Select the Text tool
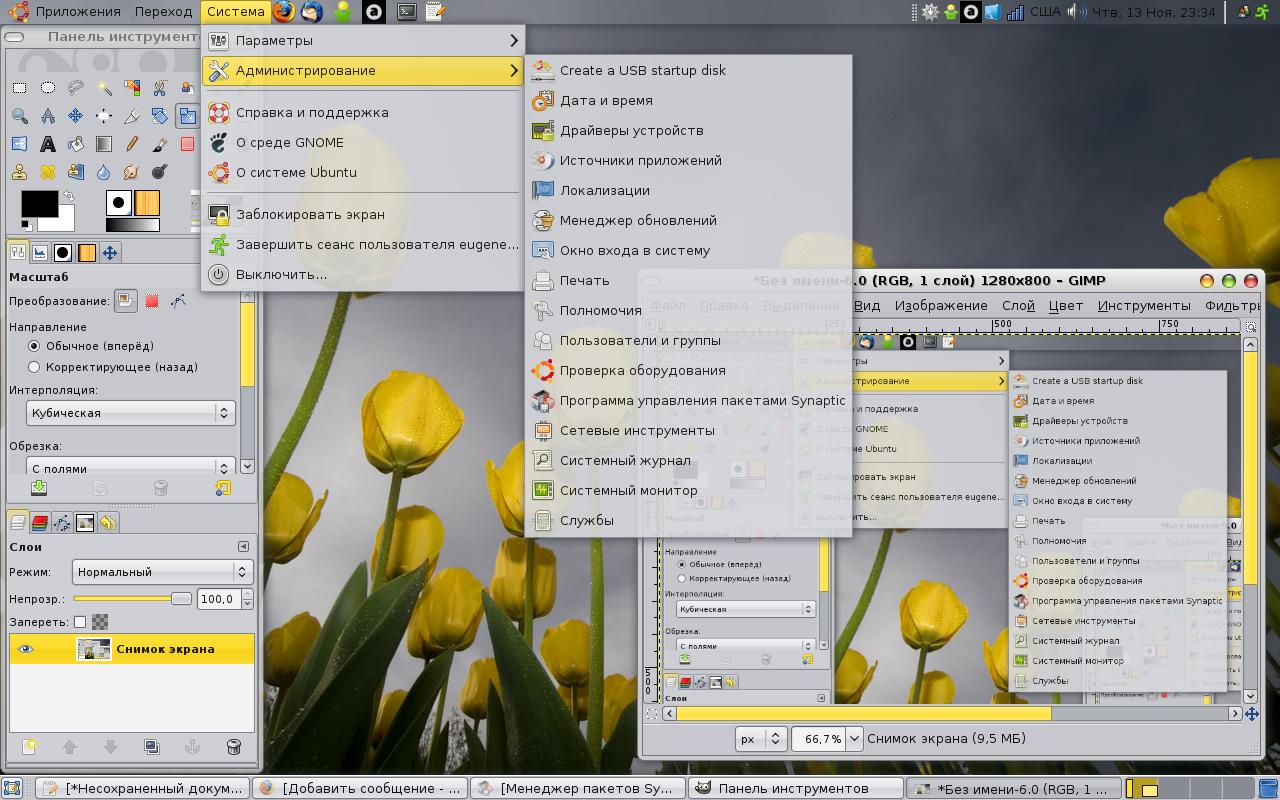 [47, 144]
